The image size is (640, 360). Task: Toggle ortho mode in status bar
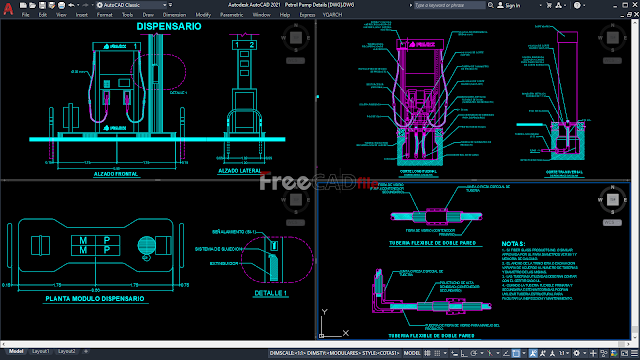(x=464, y=353)
